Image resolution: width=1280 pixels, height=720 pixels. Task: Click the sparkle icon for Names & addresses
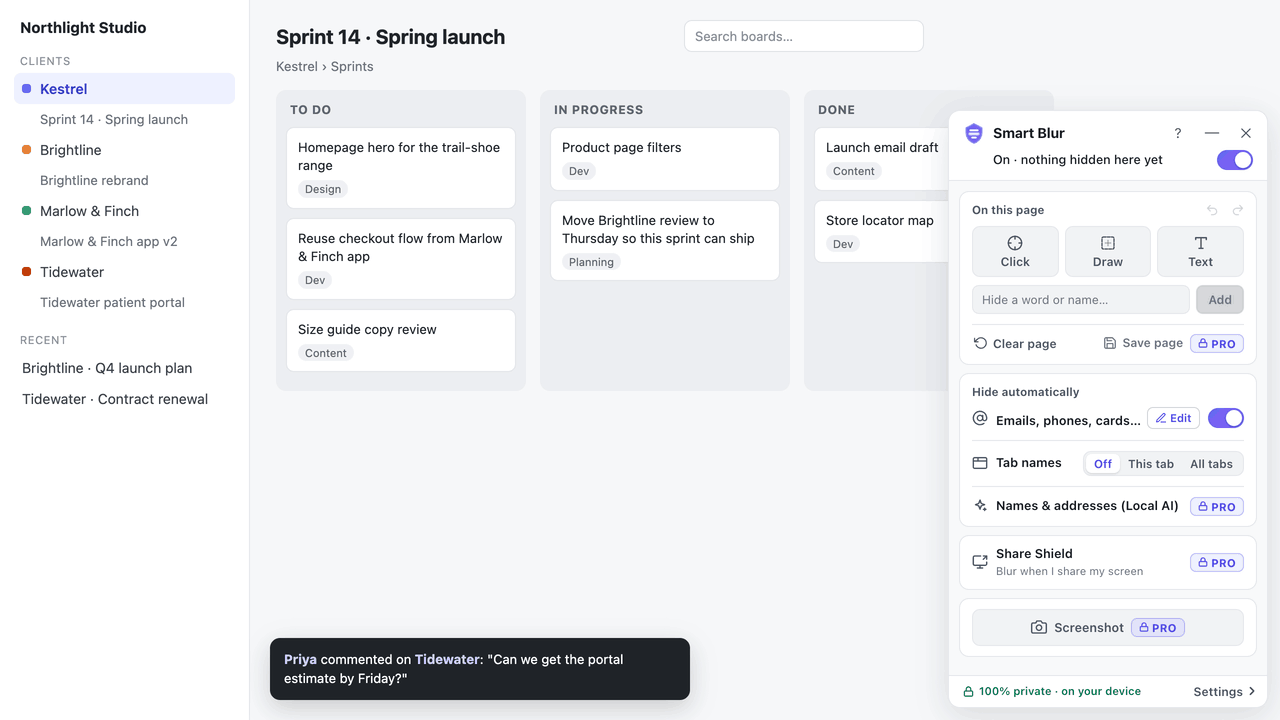point(980,506)
